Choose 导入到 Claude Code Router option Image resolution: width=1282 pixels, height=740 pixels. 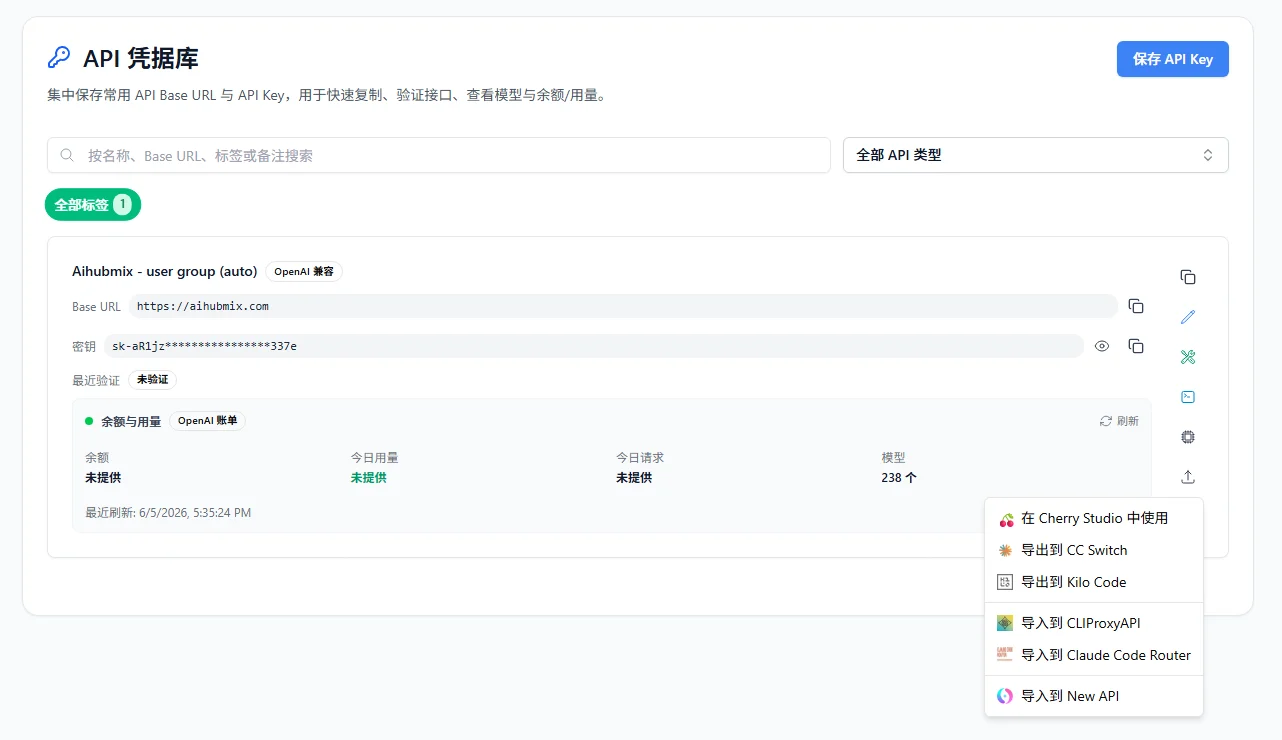[1094, 655]
